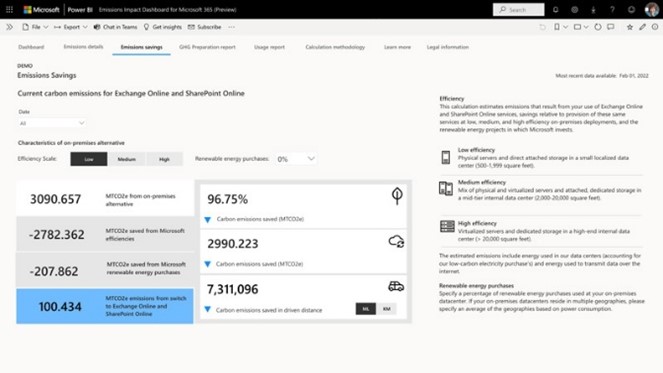Open the Learn more tab
This screenshot has height=373, width=663.
[397, 47]
